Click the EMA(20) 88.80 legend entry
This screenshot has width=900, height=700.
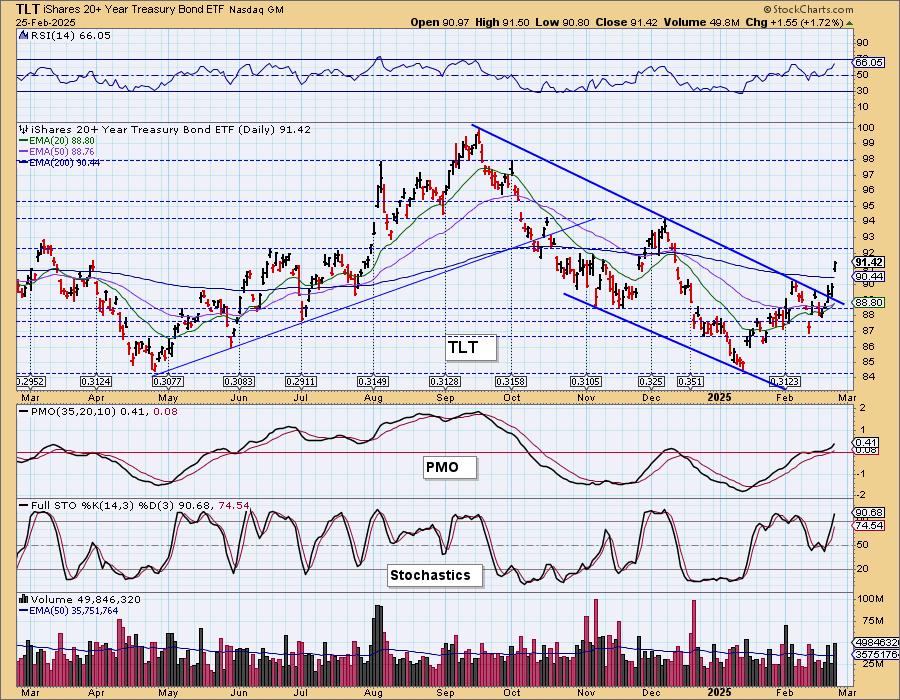[x=61, y=141]
